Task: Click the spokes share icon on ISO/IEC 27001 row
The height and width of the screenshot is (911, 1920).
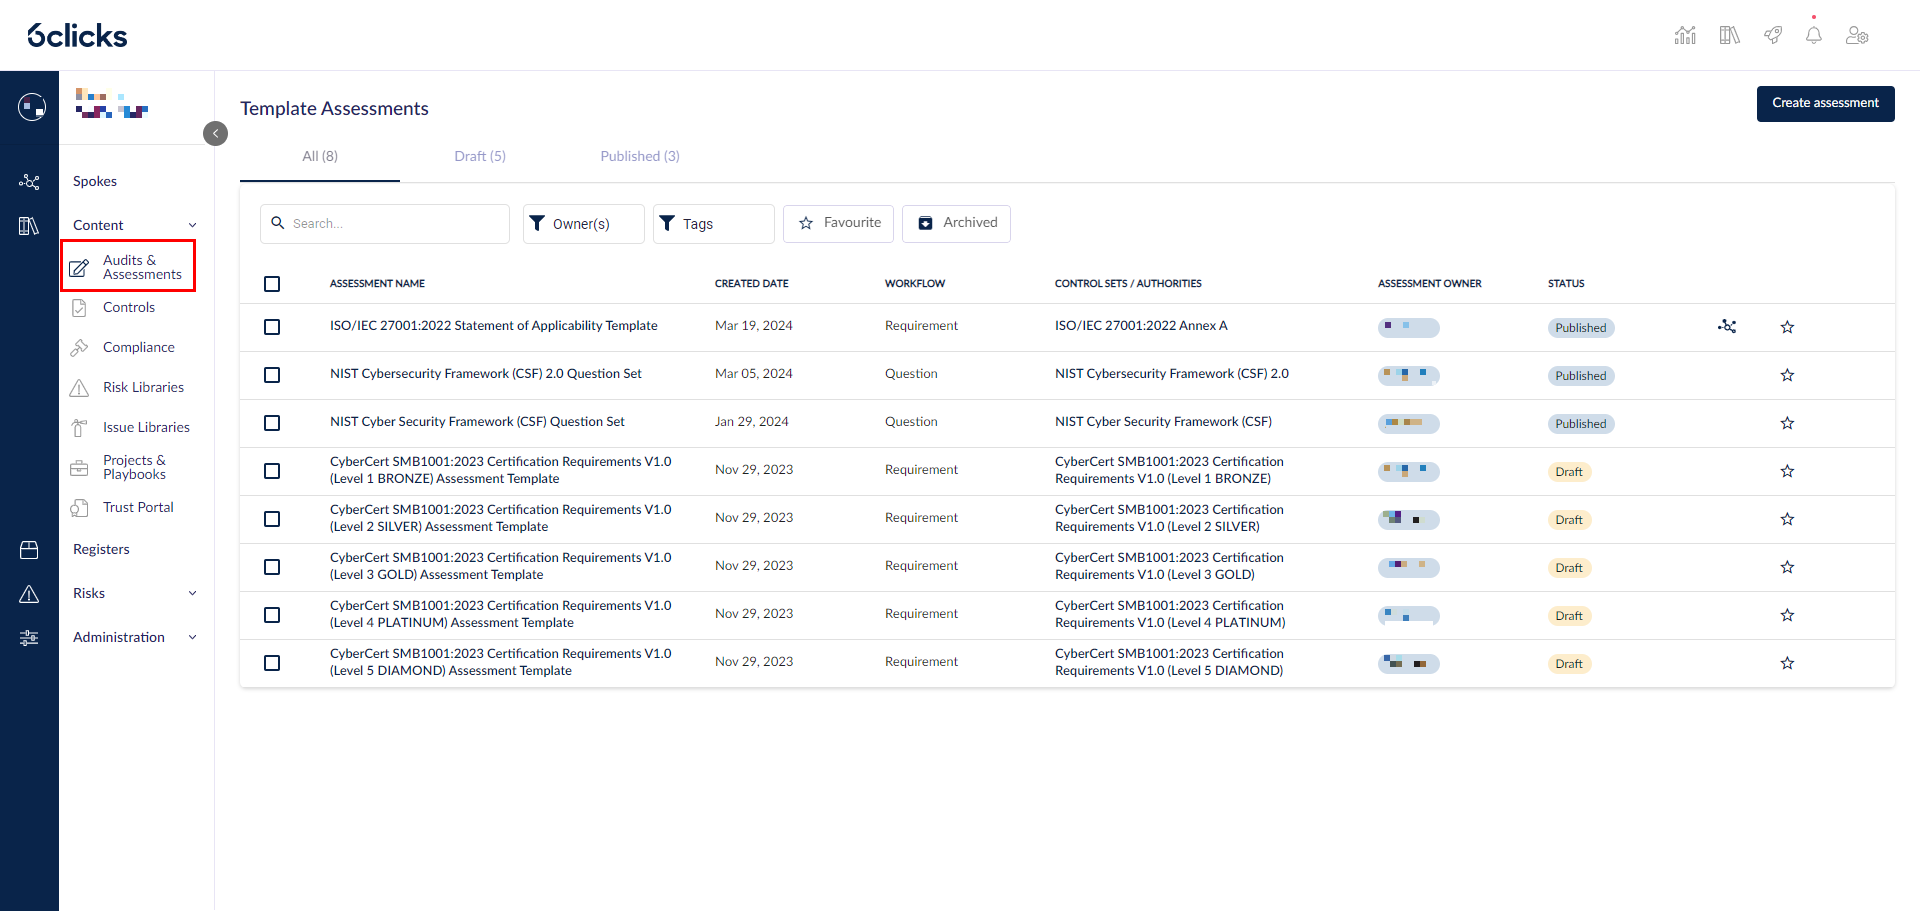Action: point(1727,326)
